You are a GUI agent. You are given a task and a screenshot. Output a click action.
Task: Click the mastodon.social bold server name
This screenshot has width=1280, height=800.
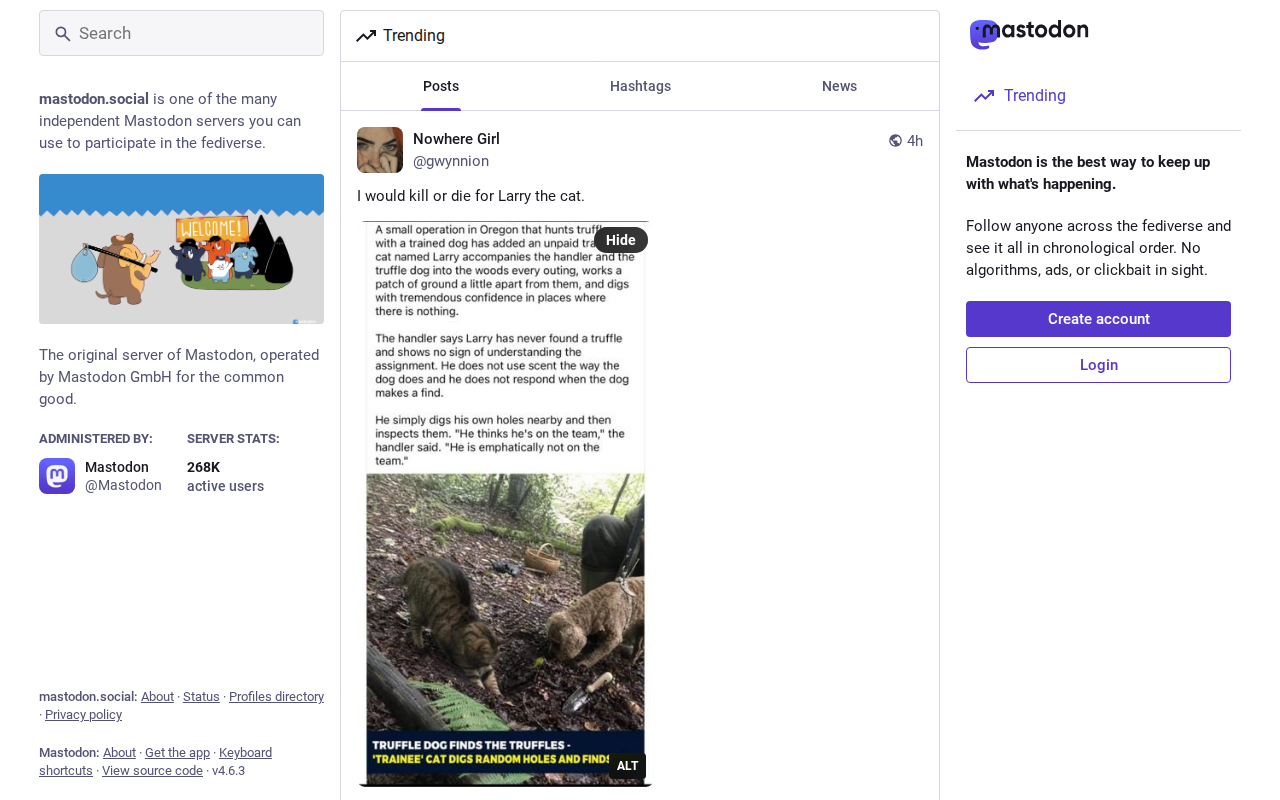[x=94, y=99]
